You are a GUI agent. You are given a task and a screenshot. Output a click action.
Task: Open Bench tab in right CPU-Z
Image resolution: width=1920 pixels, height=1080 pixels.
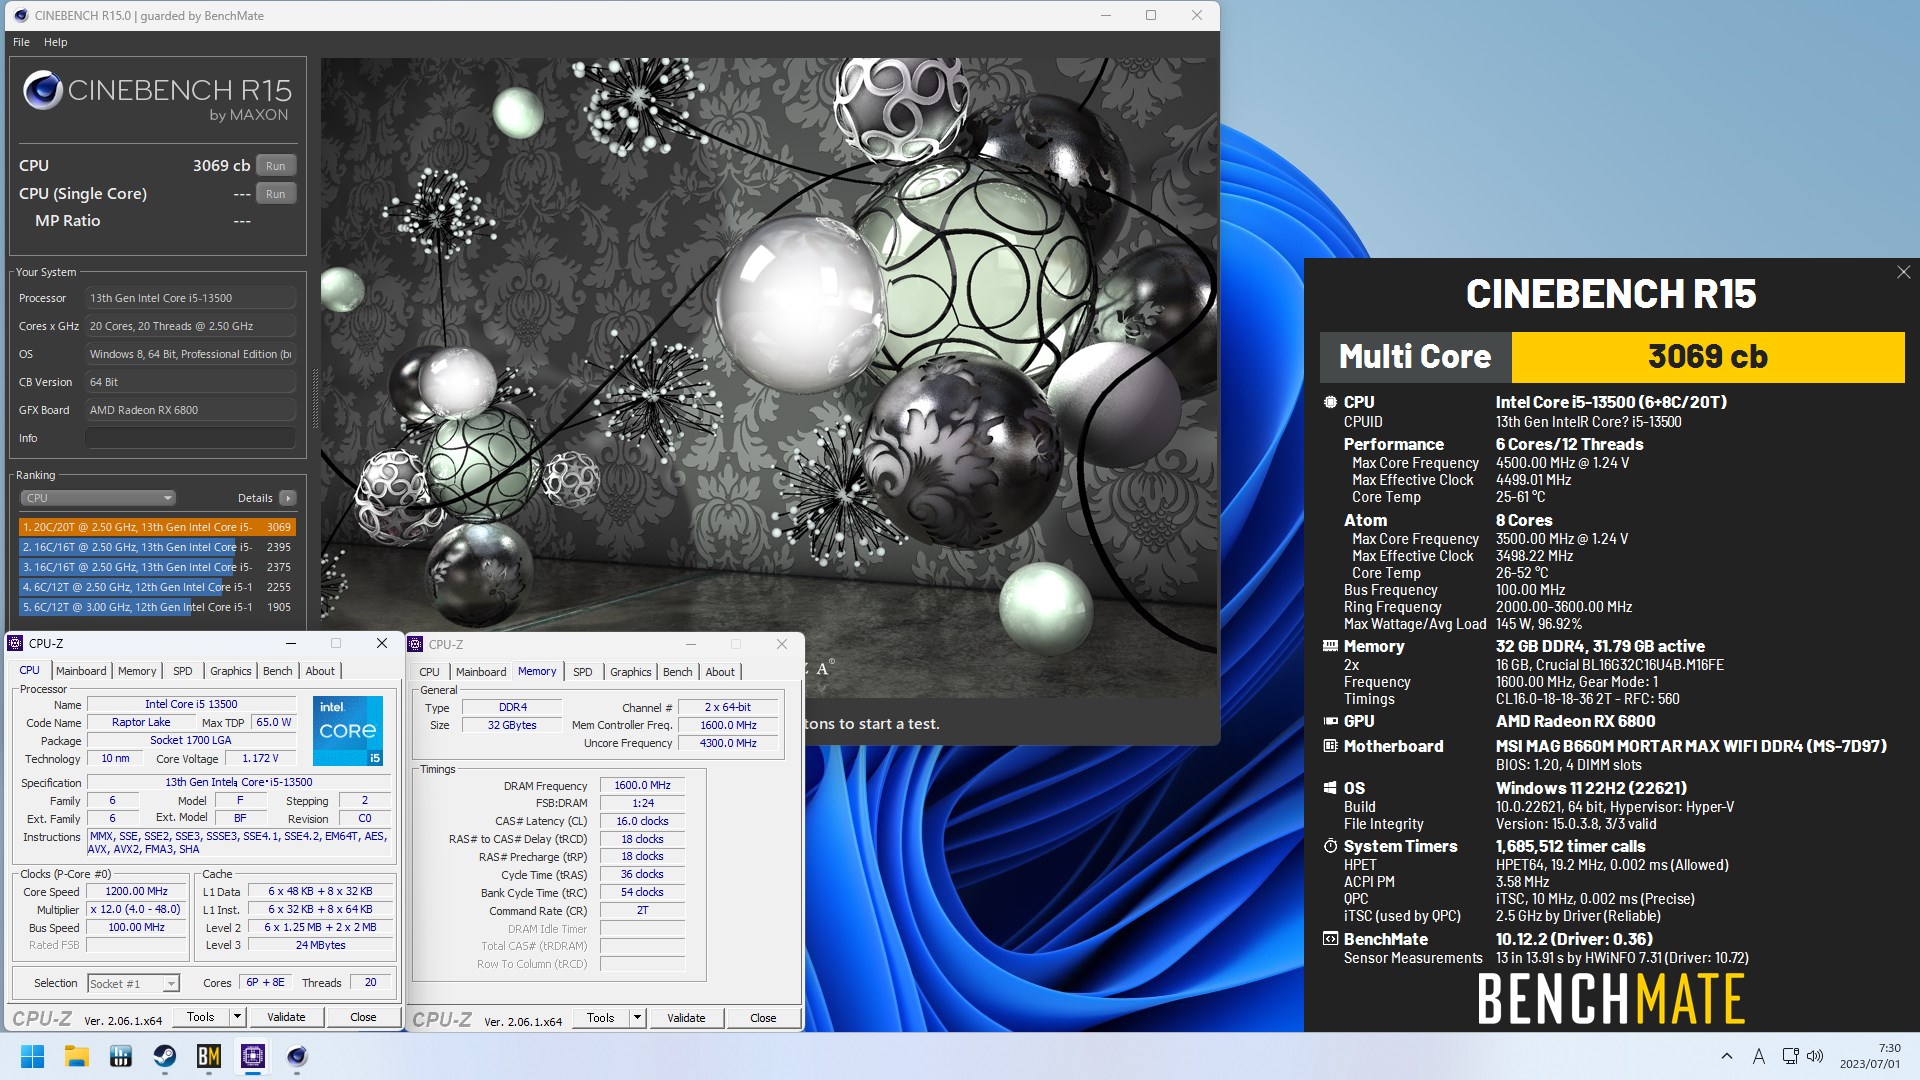678,672
